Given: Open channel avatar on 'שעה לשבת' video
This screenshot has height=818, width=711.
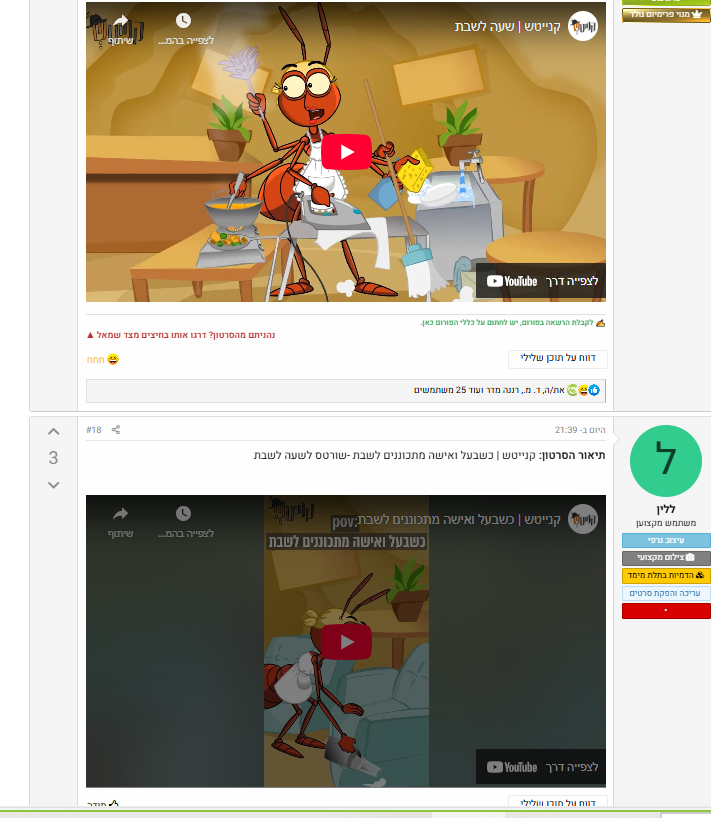Looking at the screenshot, I should (583, 26).
